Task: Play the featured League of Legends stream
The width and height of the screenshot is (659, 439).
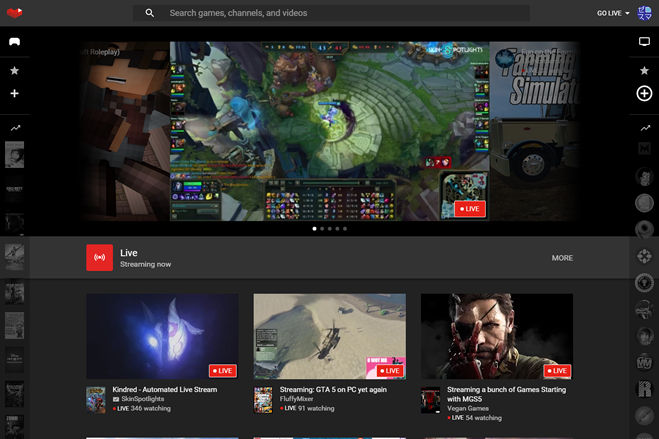Action: tap(330, 131)
